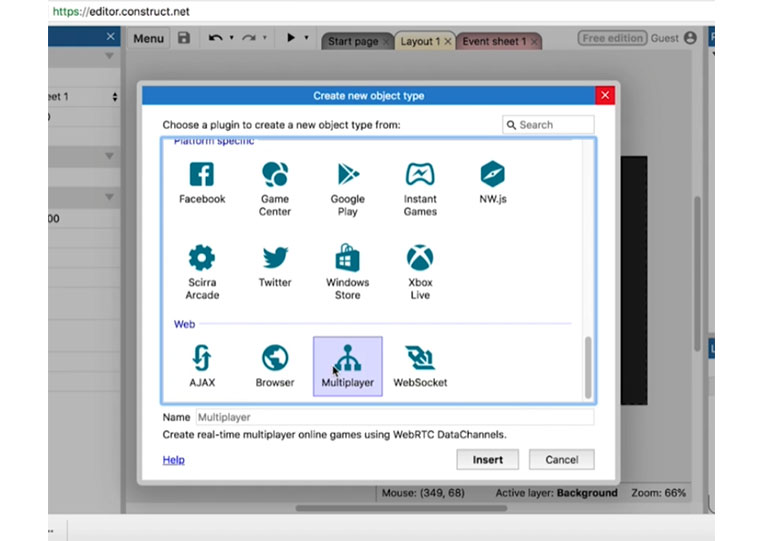Close the Start page tab
Viewport: 763px width, 541px height.
pyautogui.click(x=386, y=42)
